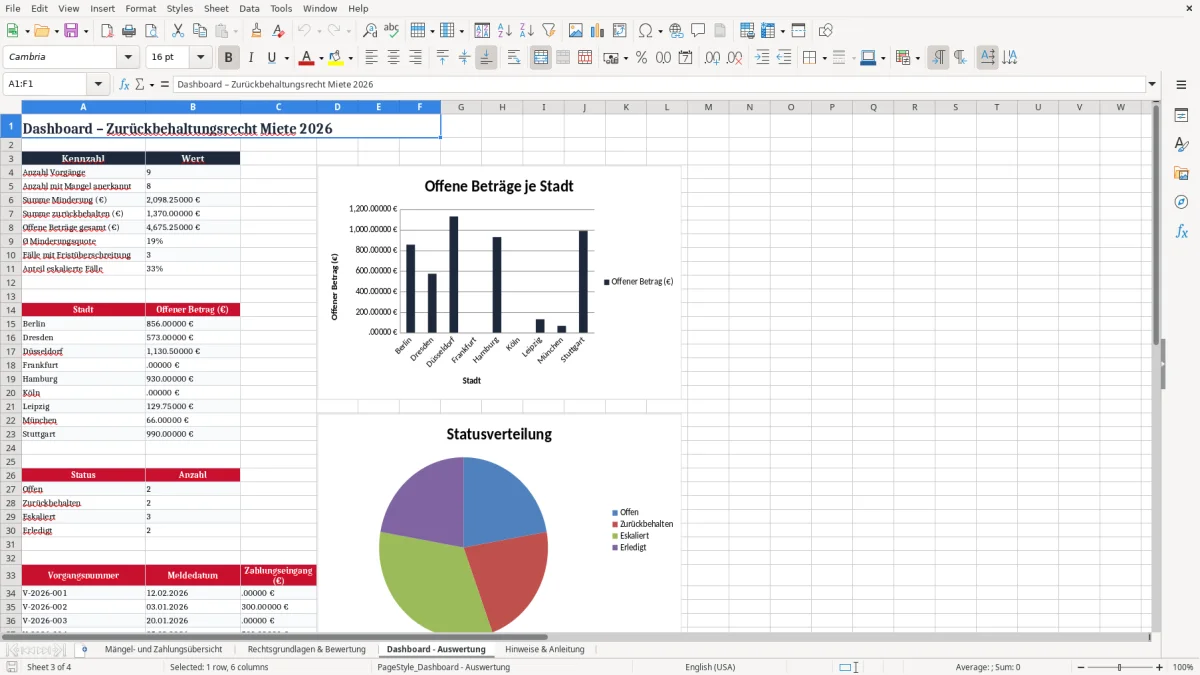This screenshot has width=1200, height=675.
Task: Open the Format menu
Action: [140, 8]
